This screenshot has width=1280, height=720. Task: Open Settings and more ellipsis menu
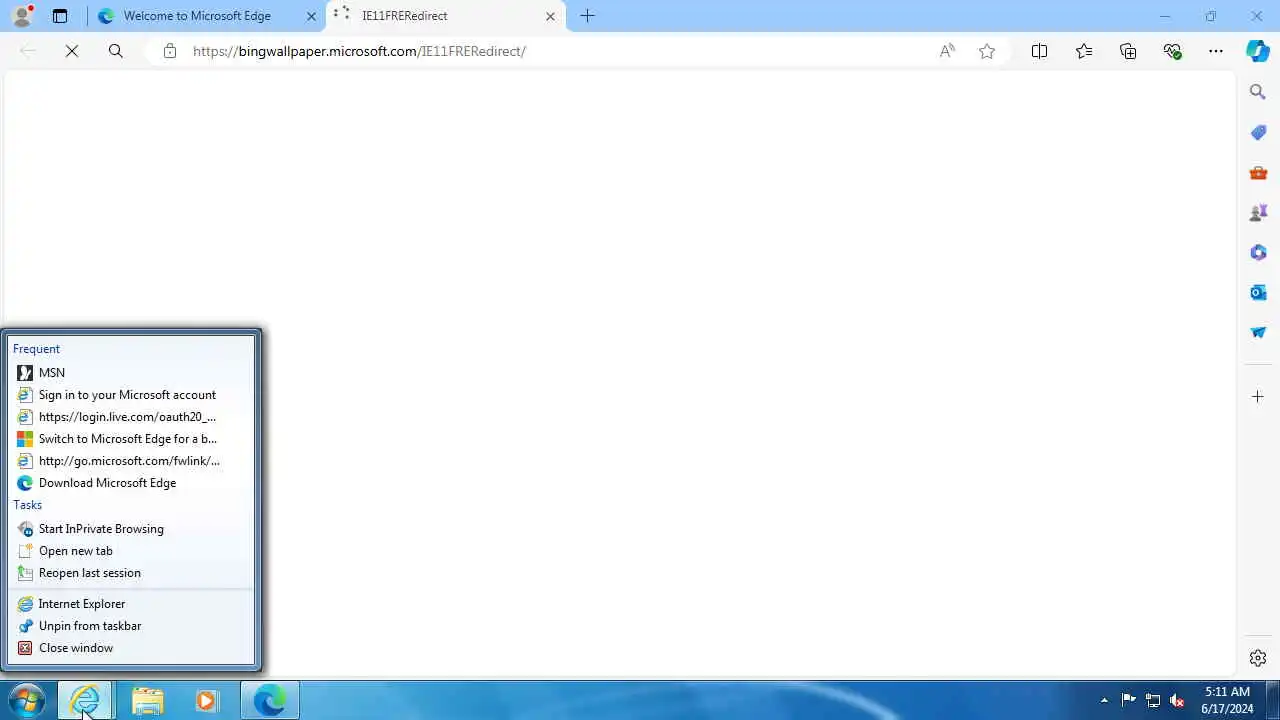tap(1216, 51)
